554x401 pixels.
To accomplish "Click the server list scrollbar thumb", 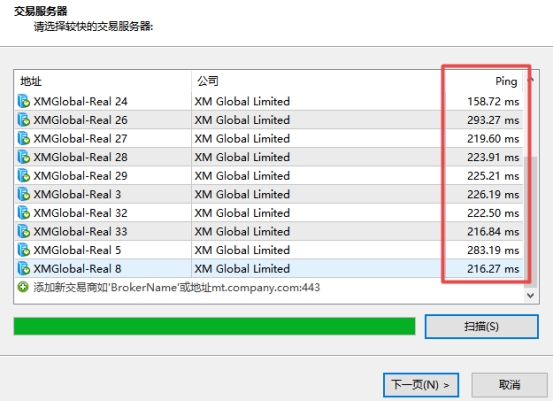I will click(x=530, y=222).
